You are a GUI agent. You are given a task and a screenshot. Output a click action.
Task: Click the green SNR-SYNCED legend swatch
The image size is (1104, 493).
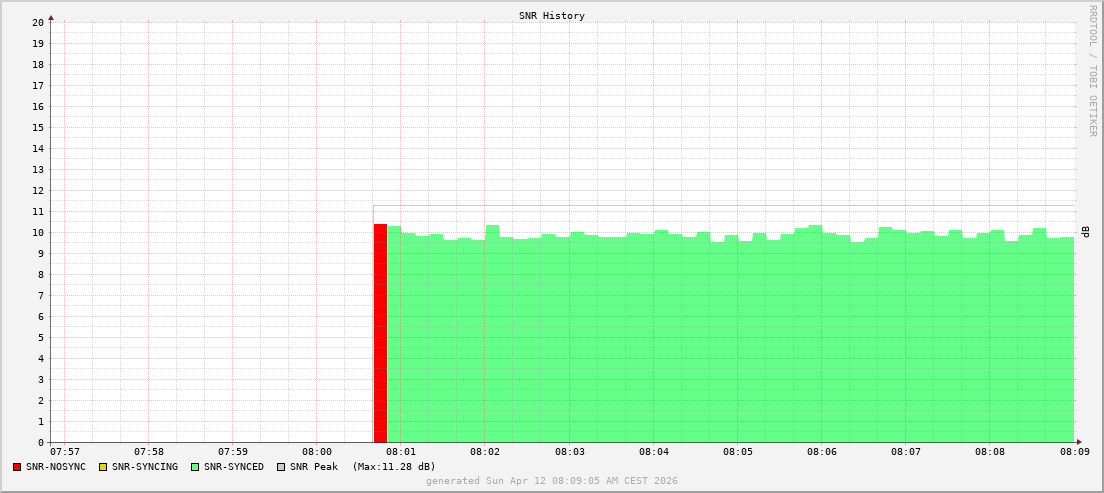pos(195,467)
